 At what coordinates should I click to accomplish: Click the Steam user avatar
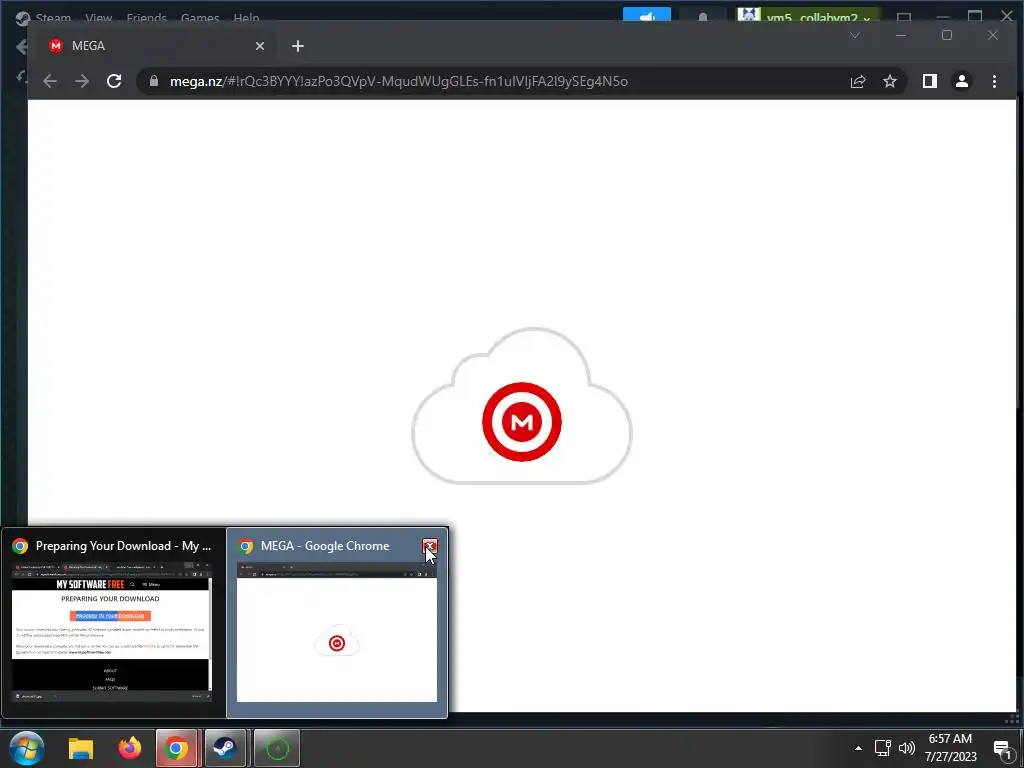tap(749, 14)
